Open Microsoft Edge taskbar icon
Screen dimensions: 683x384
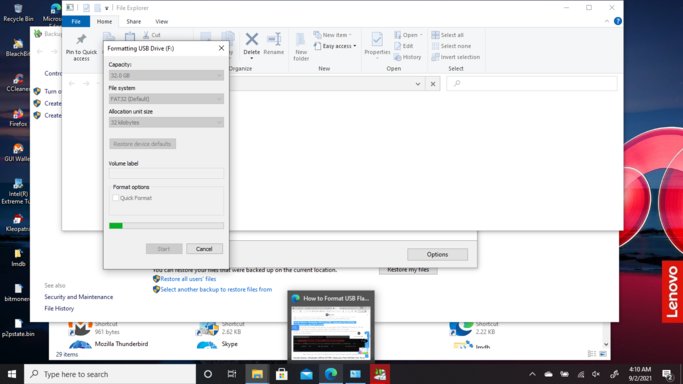click(331, 374)
